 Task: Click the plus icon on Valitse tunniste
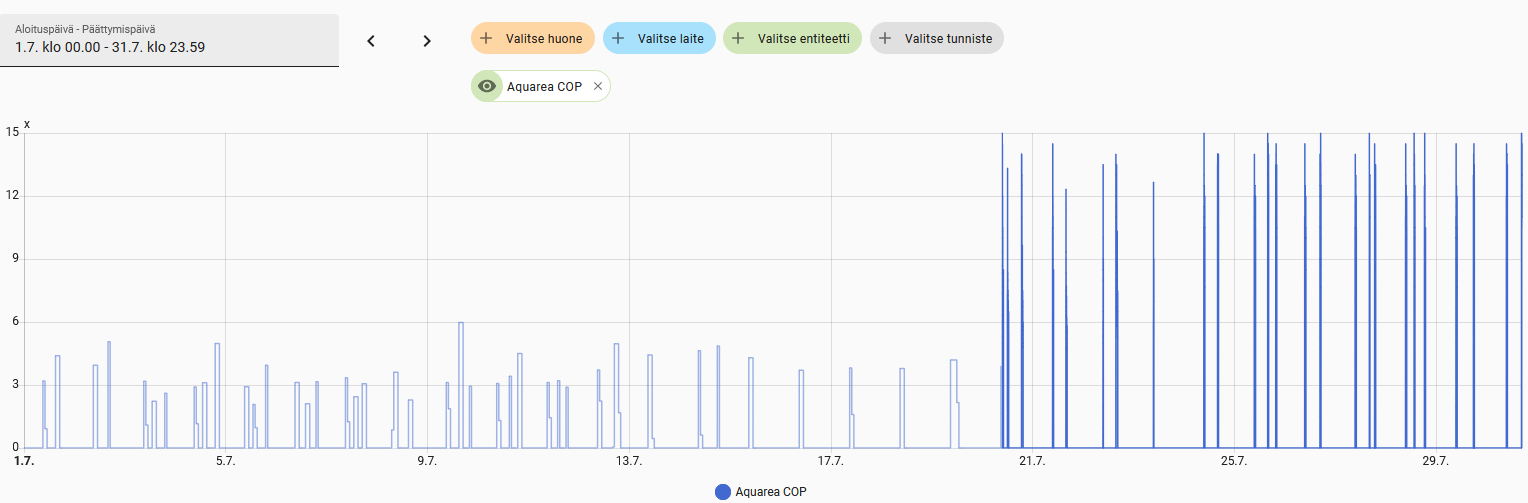885,39
